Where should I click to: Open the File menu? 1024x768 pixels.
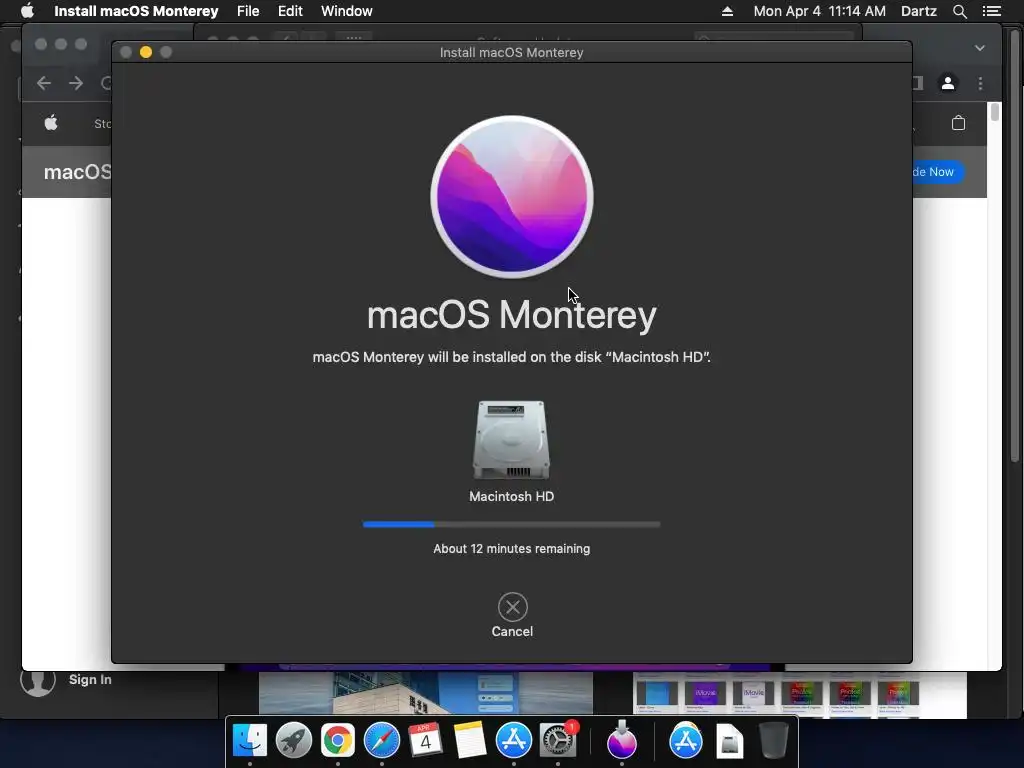(x=248, y=11)
